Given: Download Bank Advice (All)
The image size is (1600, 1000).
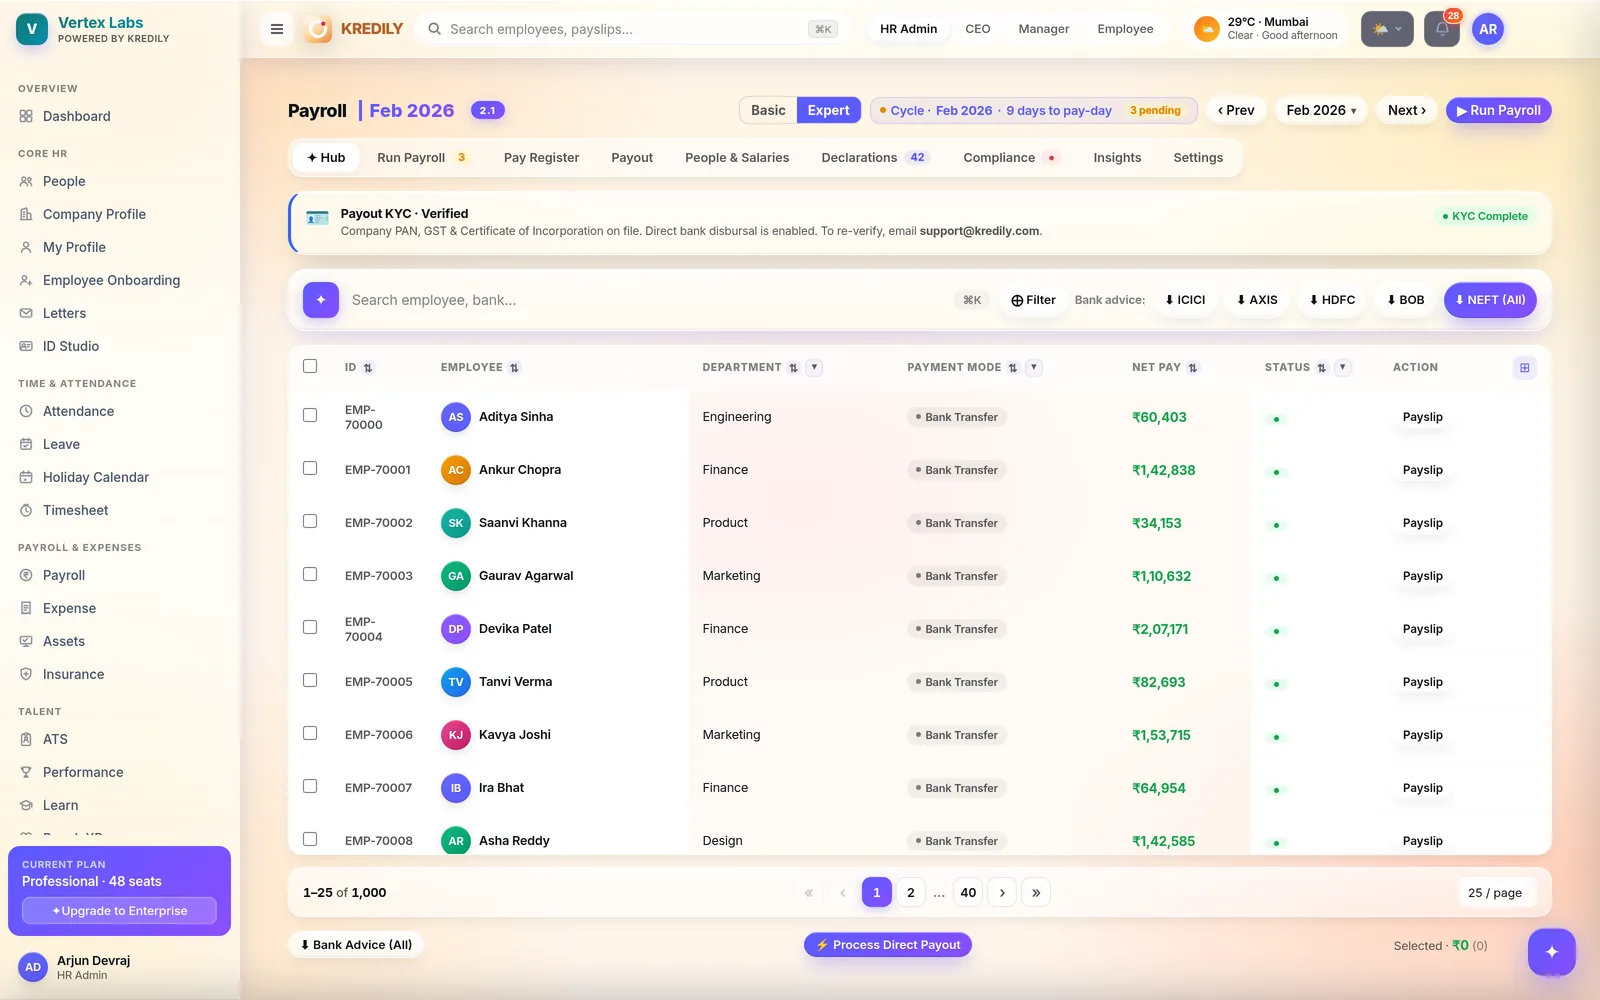Looking at the screenshot, I should [x=356, y=945].
